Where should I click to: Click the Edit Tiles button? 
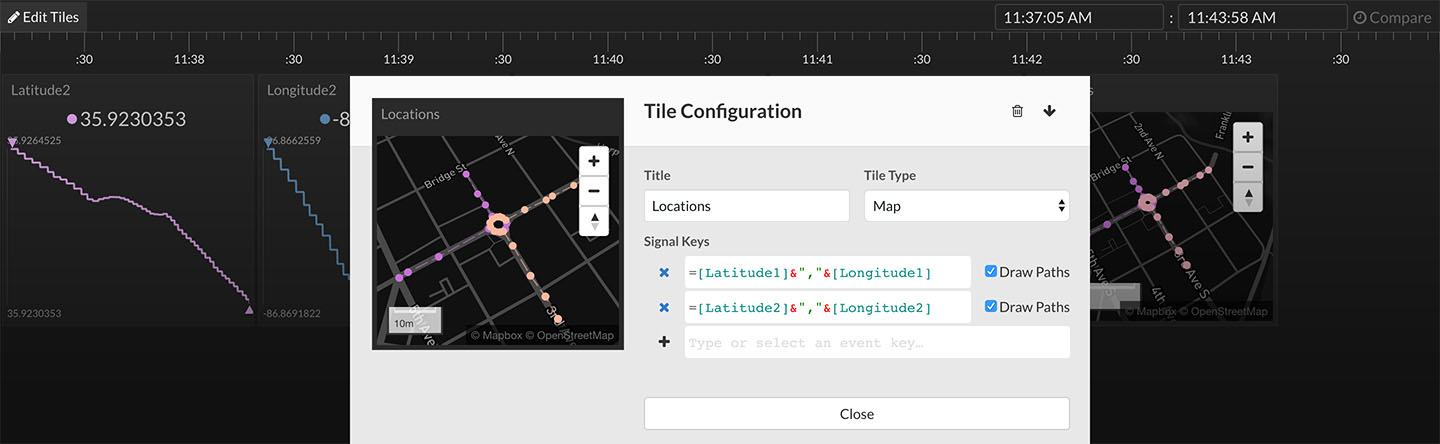pos(44,17)
